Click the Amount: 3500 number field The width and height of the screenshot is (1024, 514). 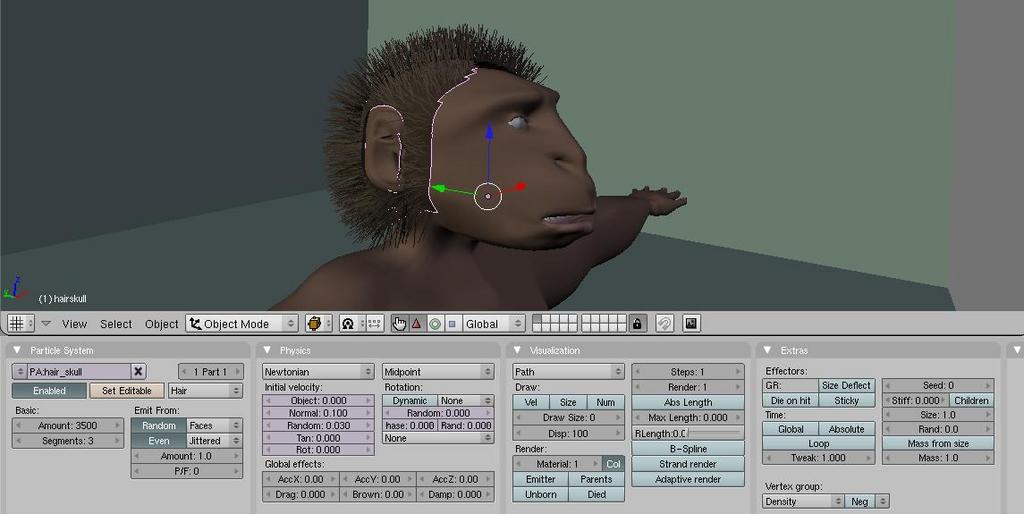(x=68, y=425)
